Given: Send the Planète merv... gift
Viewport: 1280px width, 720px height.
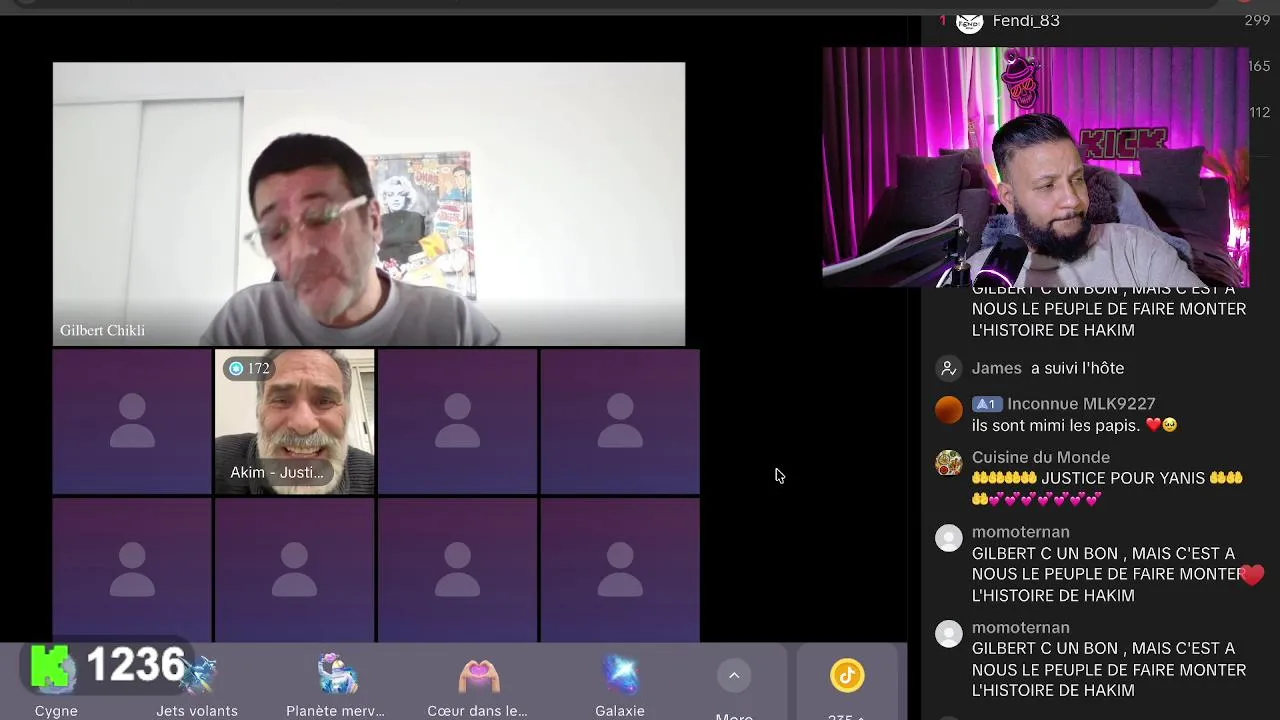Looking at the screenshot, I should pyautogui.click(x=335, y=685).
